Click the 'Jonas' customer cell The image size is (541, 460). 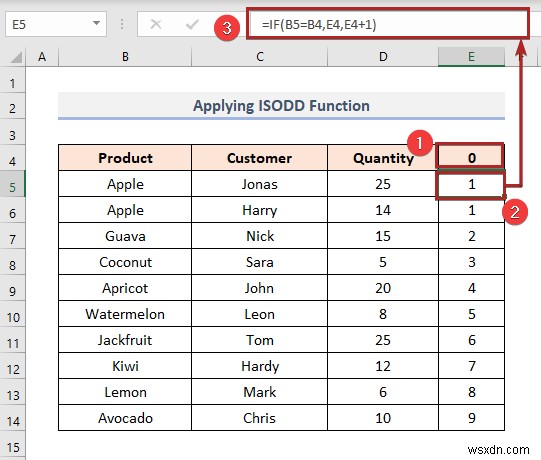259,184
